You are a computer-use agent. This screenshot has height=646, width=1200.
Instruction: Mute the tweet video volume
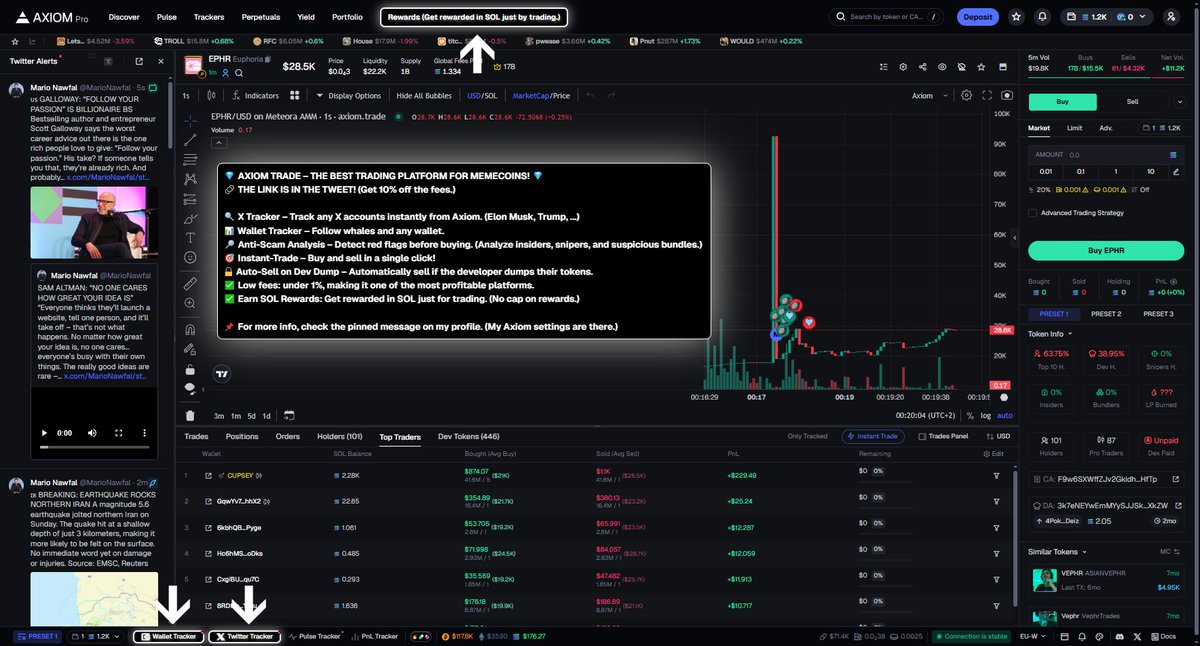[x=91, y=433]
